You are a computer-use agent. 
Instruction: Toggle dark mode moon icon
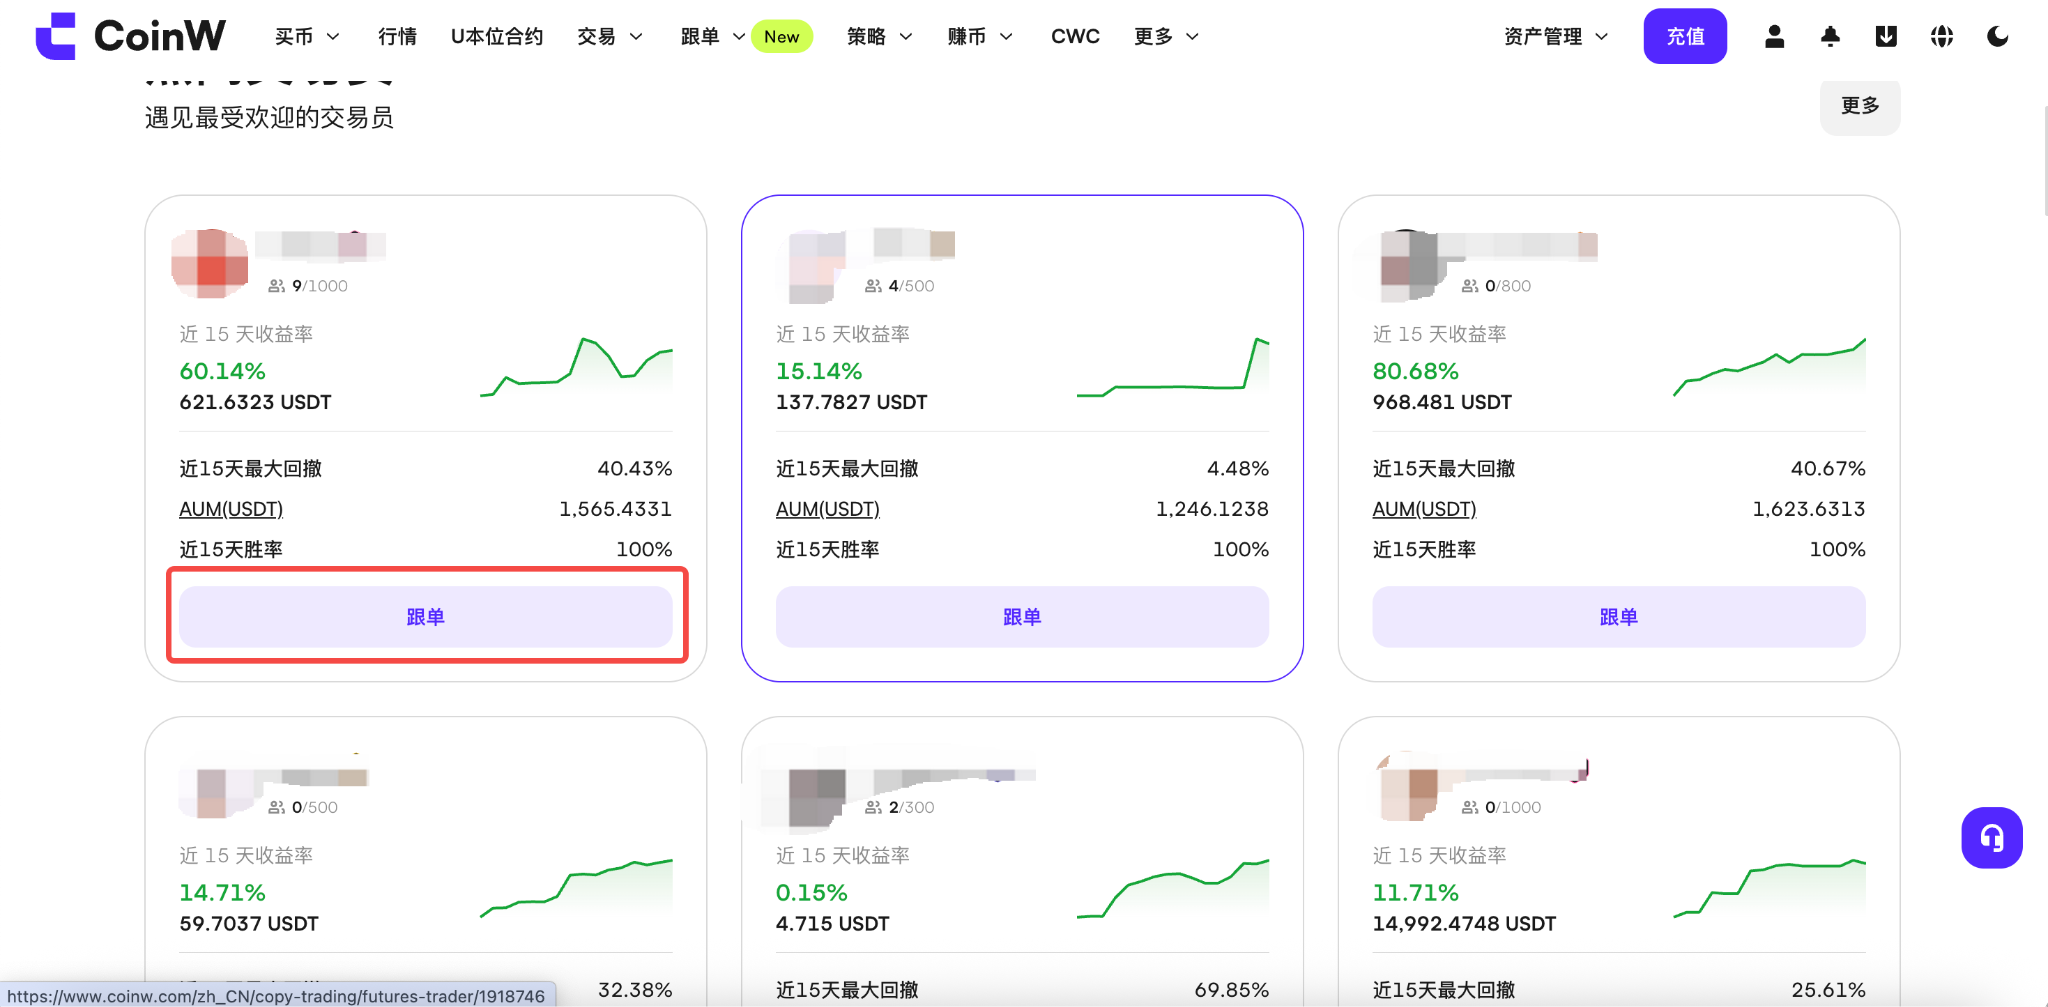1998,36
